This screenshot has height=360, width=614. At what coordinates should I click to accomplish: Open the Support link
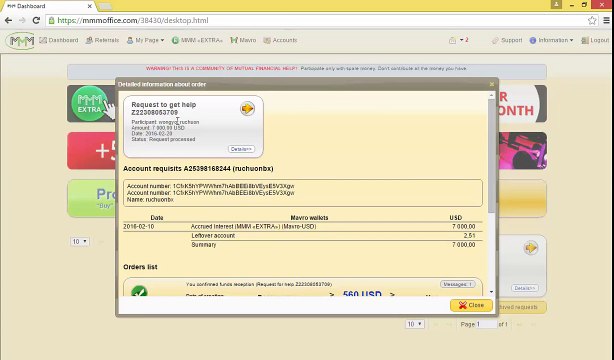(507, 40)
